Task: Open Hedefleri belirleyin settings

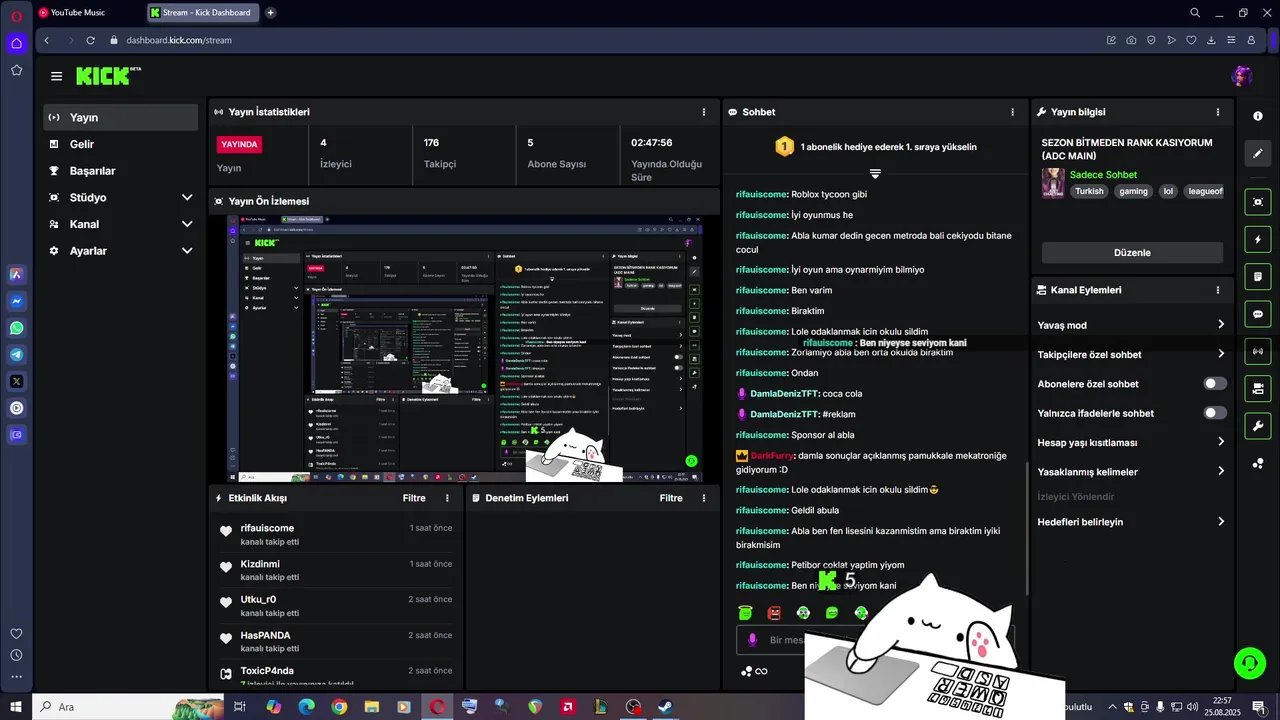Action: tap(1131, 522)
